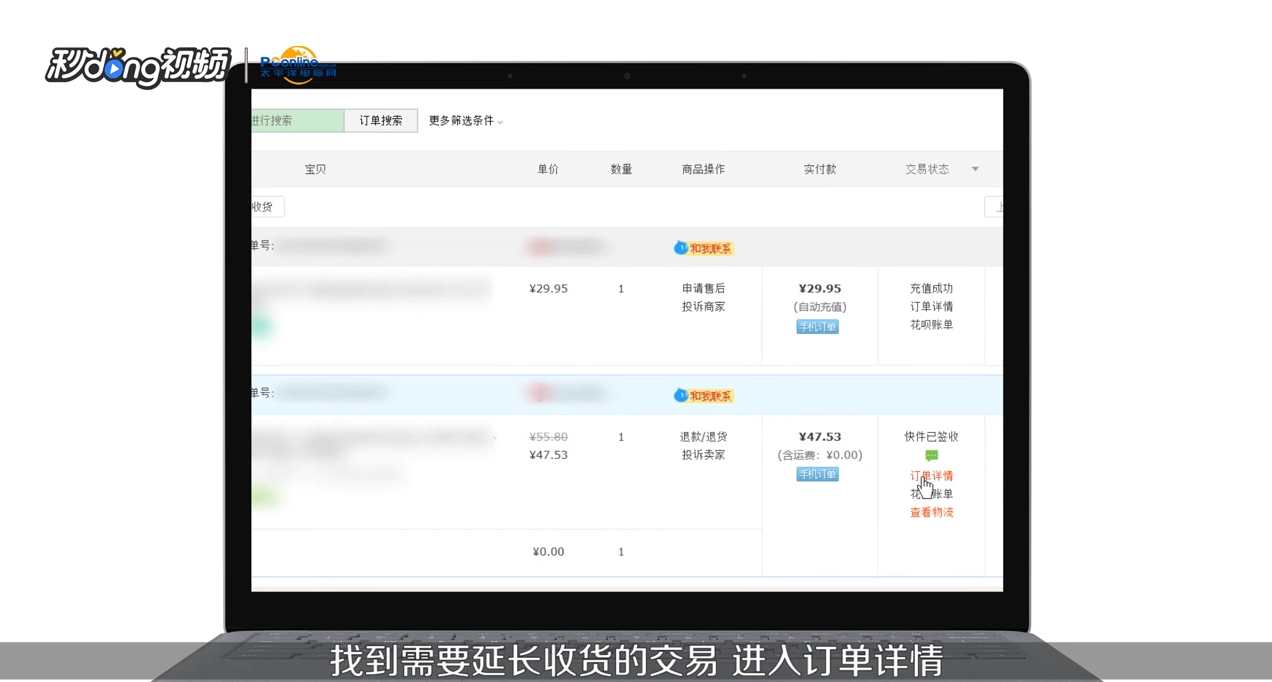
Task: Click 和我联系 in the first order
Action: 704,248
